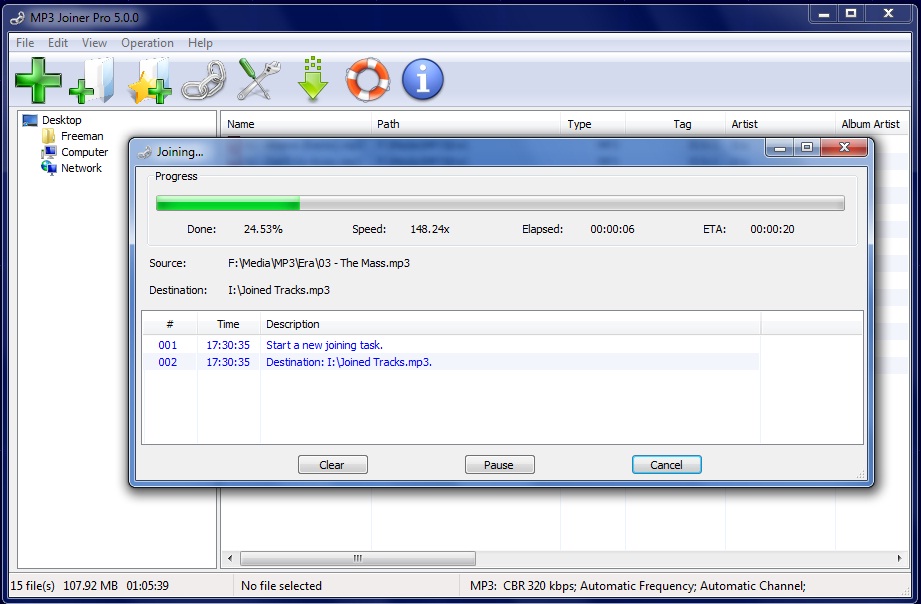The height and width of the screenshot is (604, 921).
Task: Click the Add Favorites star icon
Action: click(x=149, y=80)
